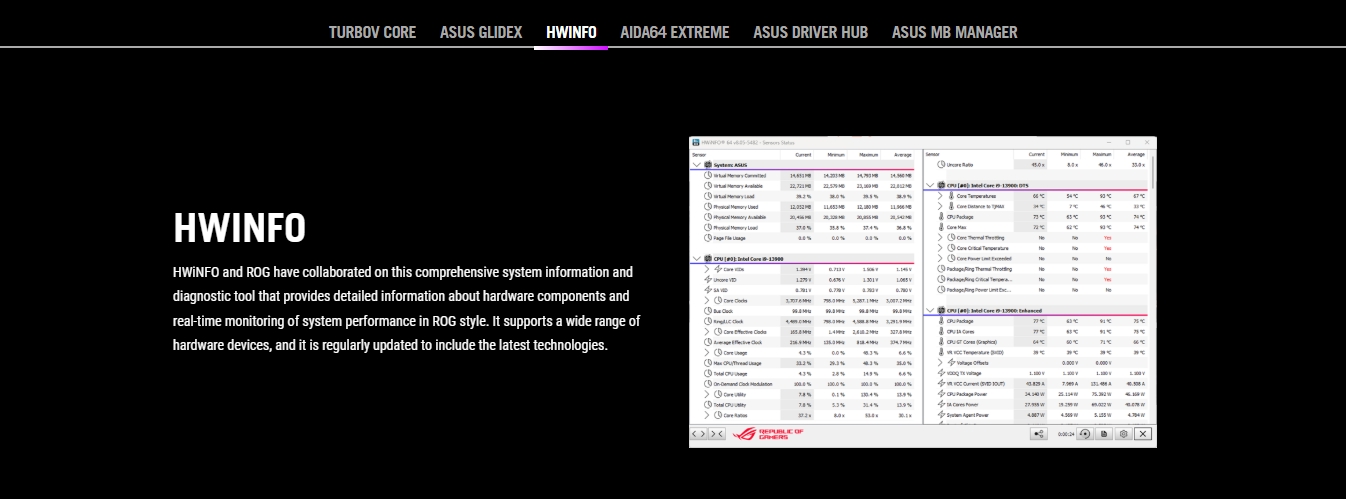Click the HWiNFO title bar app icon
Screen dimensions: 1346x499
[x=696, y=142]
